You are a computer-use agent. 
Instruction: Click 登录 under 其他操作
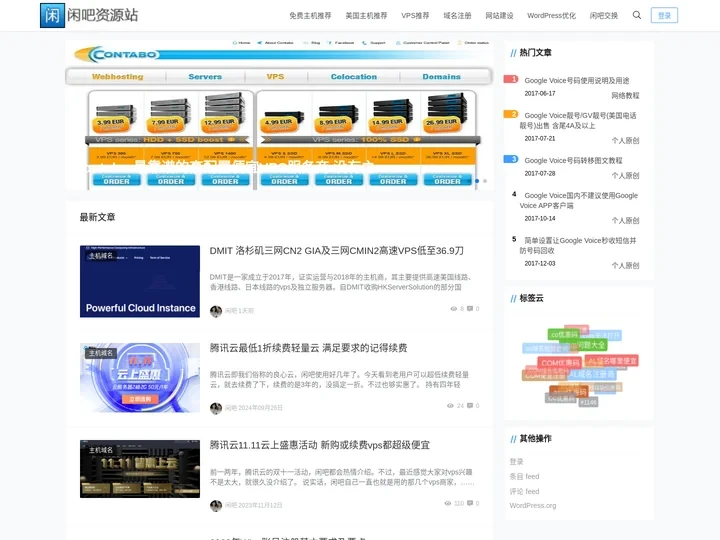516,461
